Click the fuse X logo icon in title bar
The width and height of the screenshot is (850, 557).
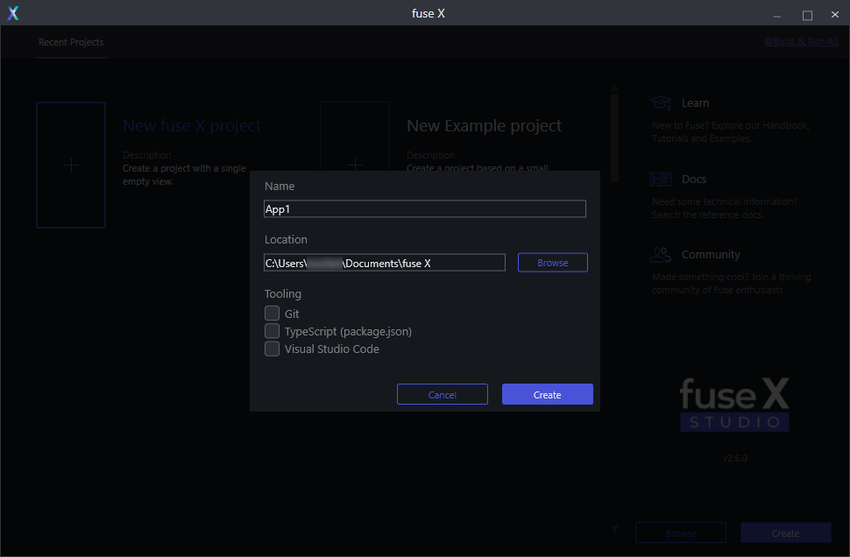click(13, 13)
